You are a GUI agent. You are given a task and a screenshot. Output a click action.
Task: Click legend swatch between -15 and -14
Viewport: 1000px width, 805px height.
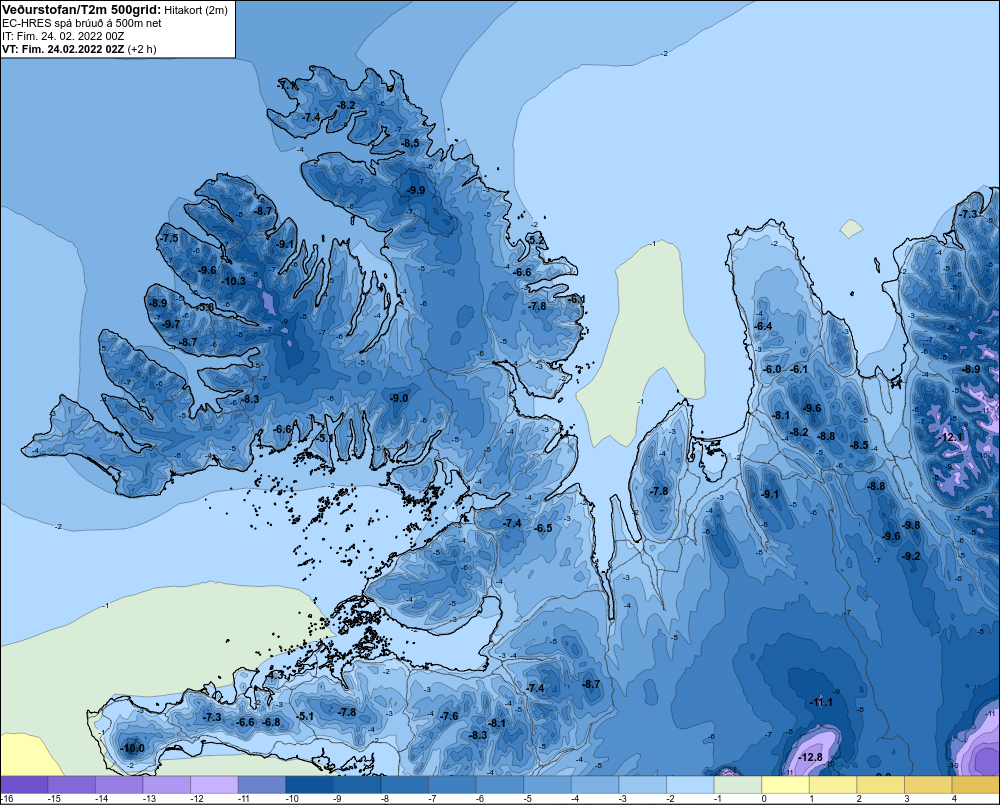point(71,784)
